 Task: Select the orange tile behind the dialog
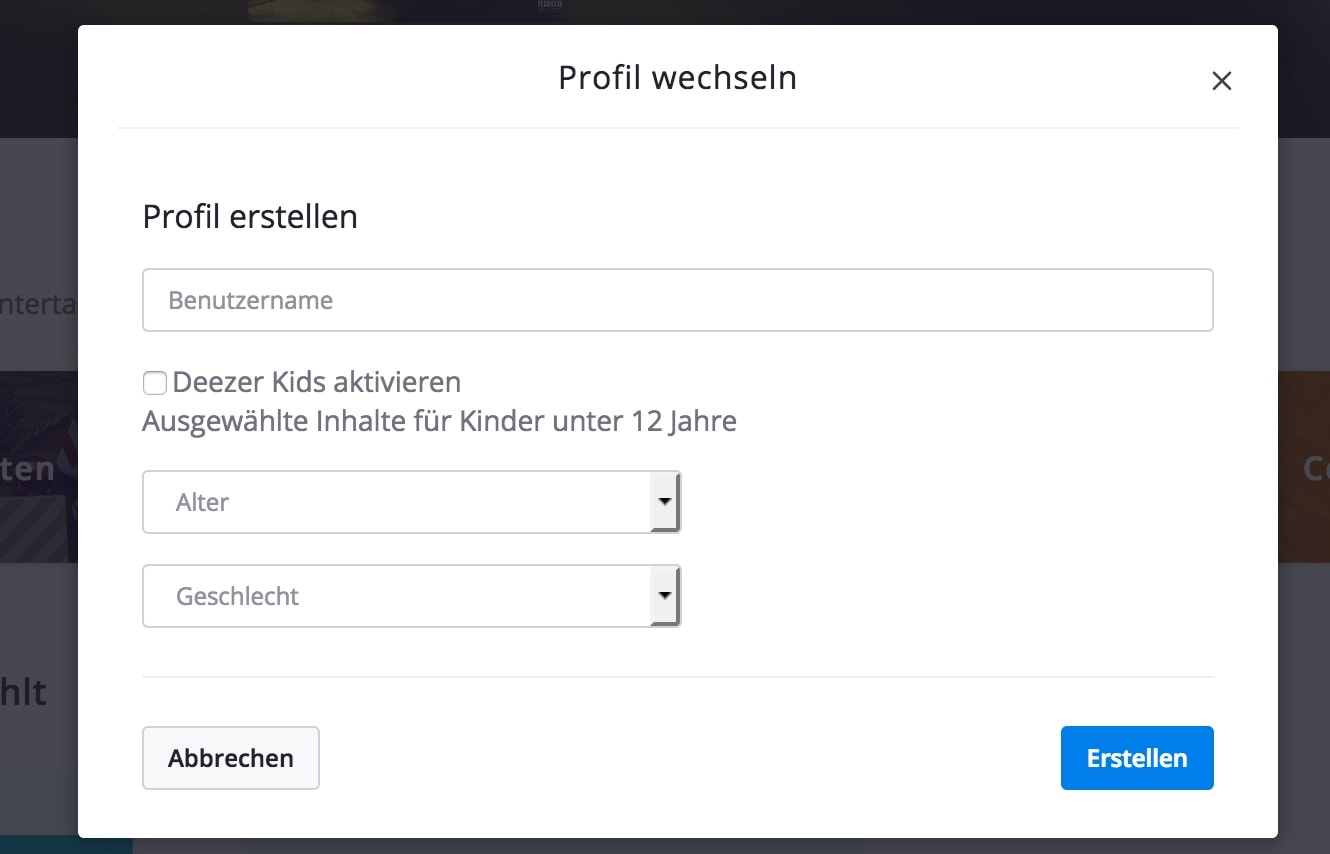click(x=1304, y=467)
